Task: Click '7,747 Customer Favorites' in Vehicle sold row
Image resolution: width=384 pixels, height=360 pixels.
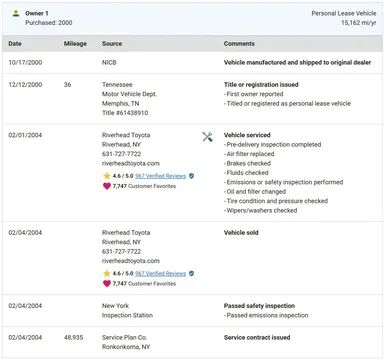Action: [144, 284]
